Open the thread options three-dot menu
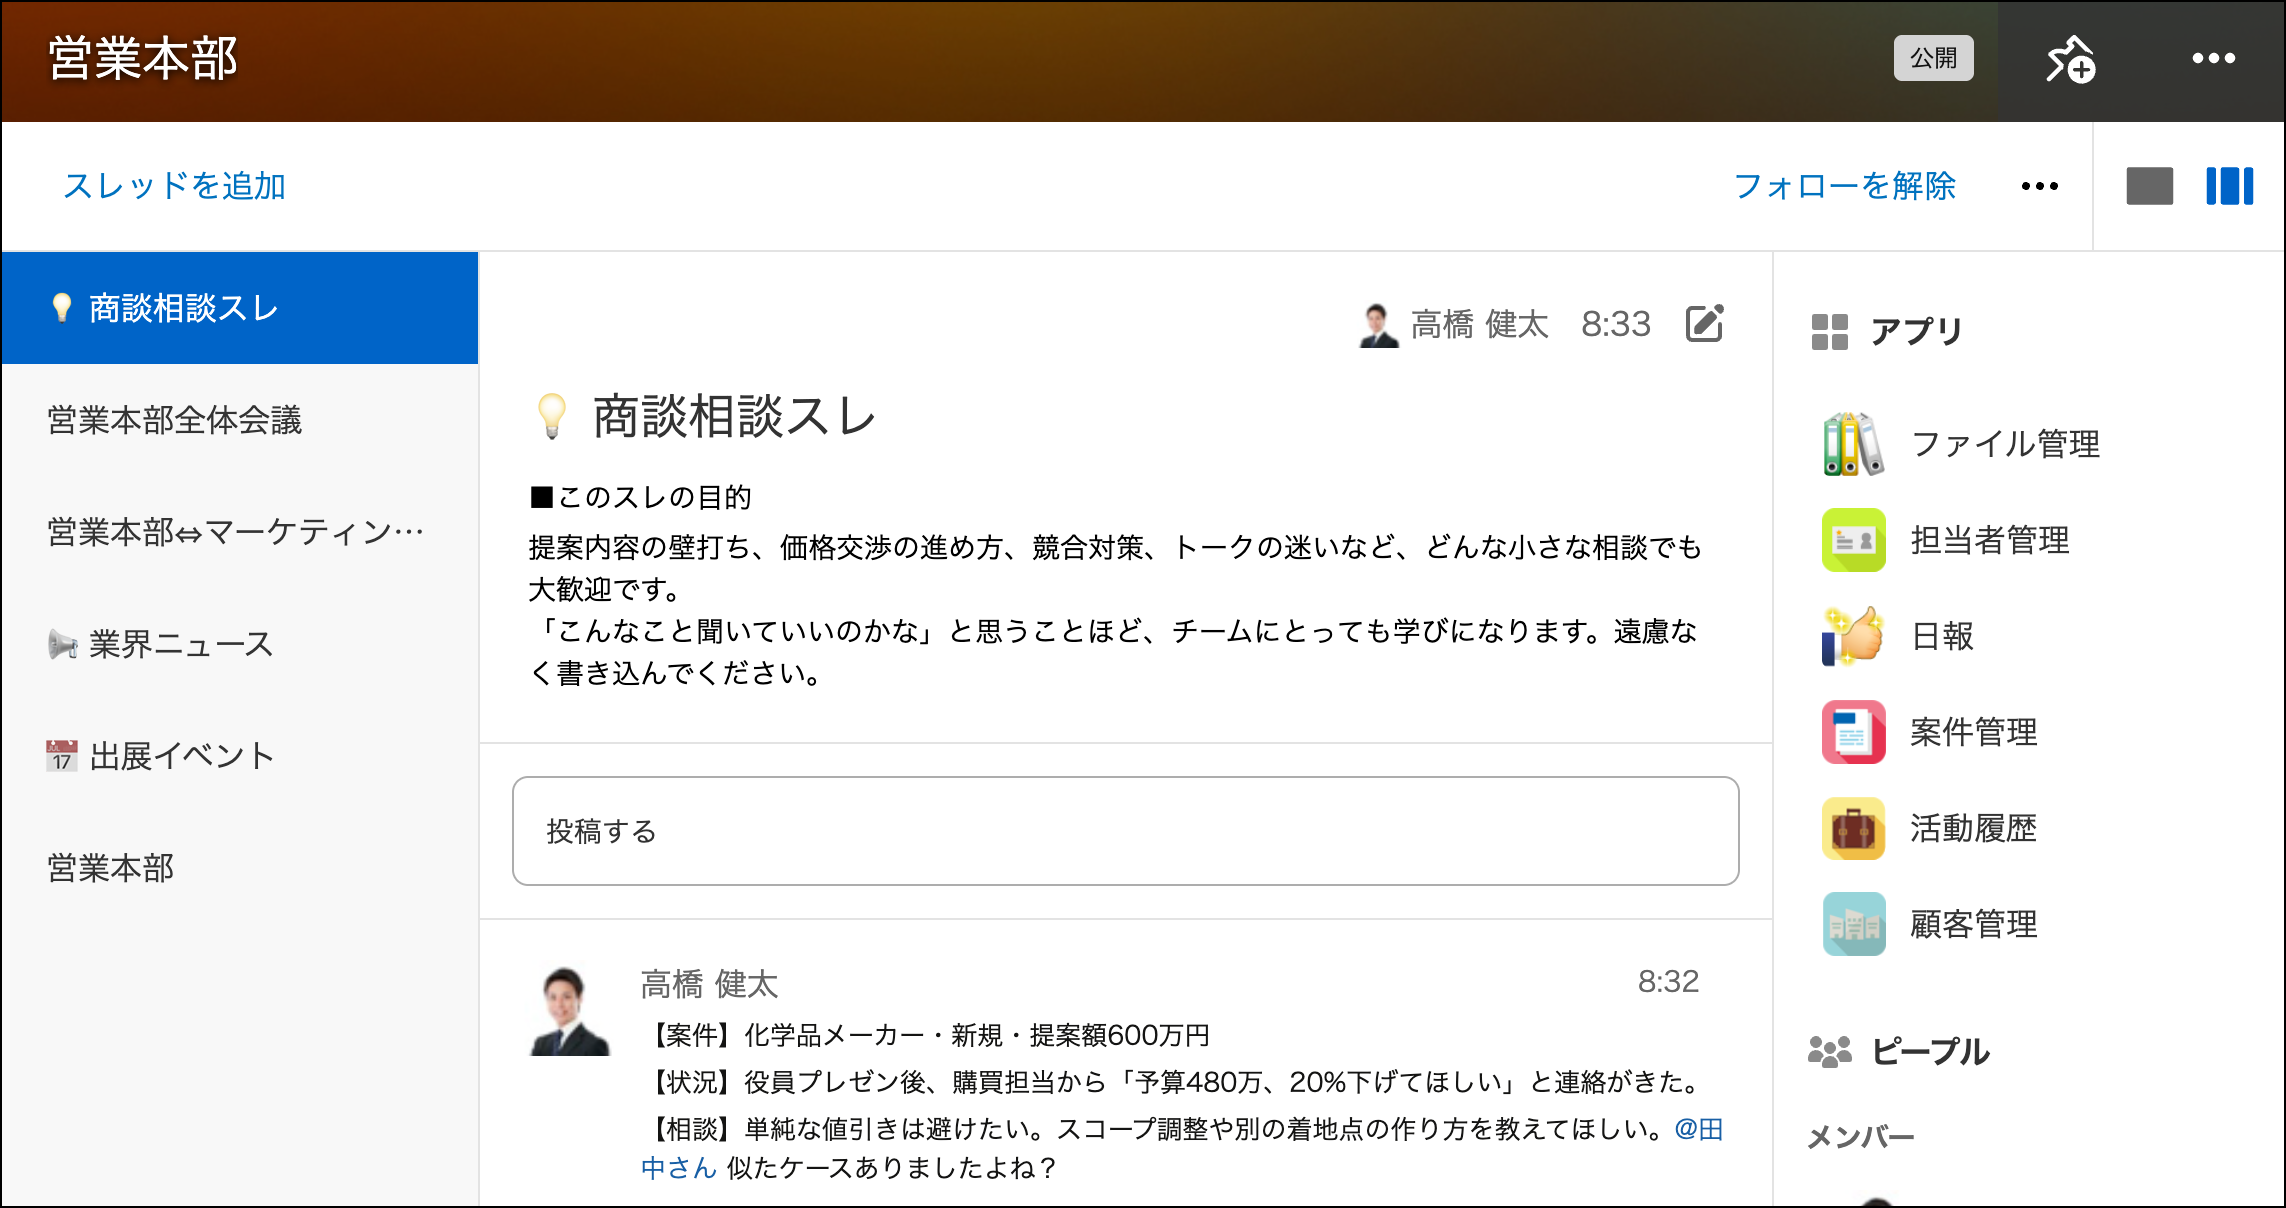The height and width of the screenshot is (1208, 2286). tap(2039, 186)
